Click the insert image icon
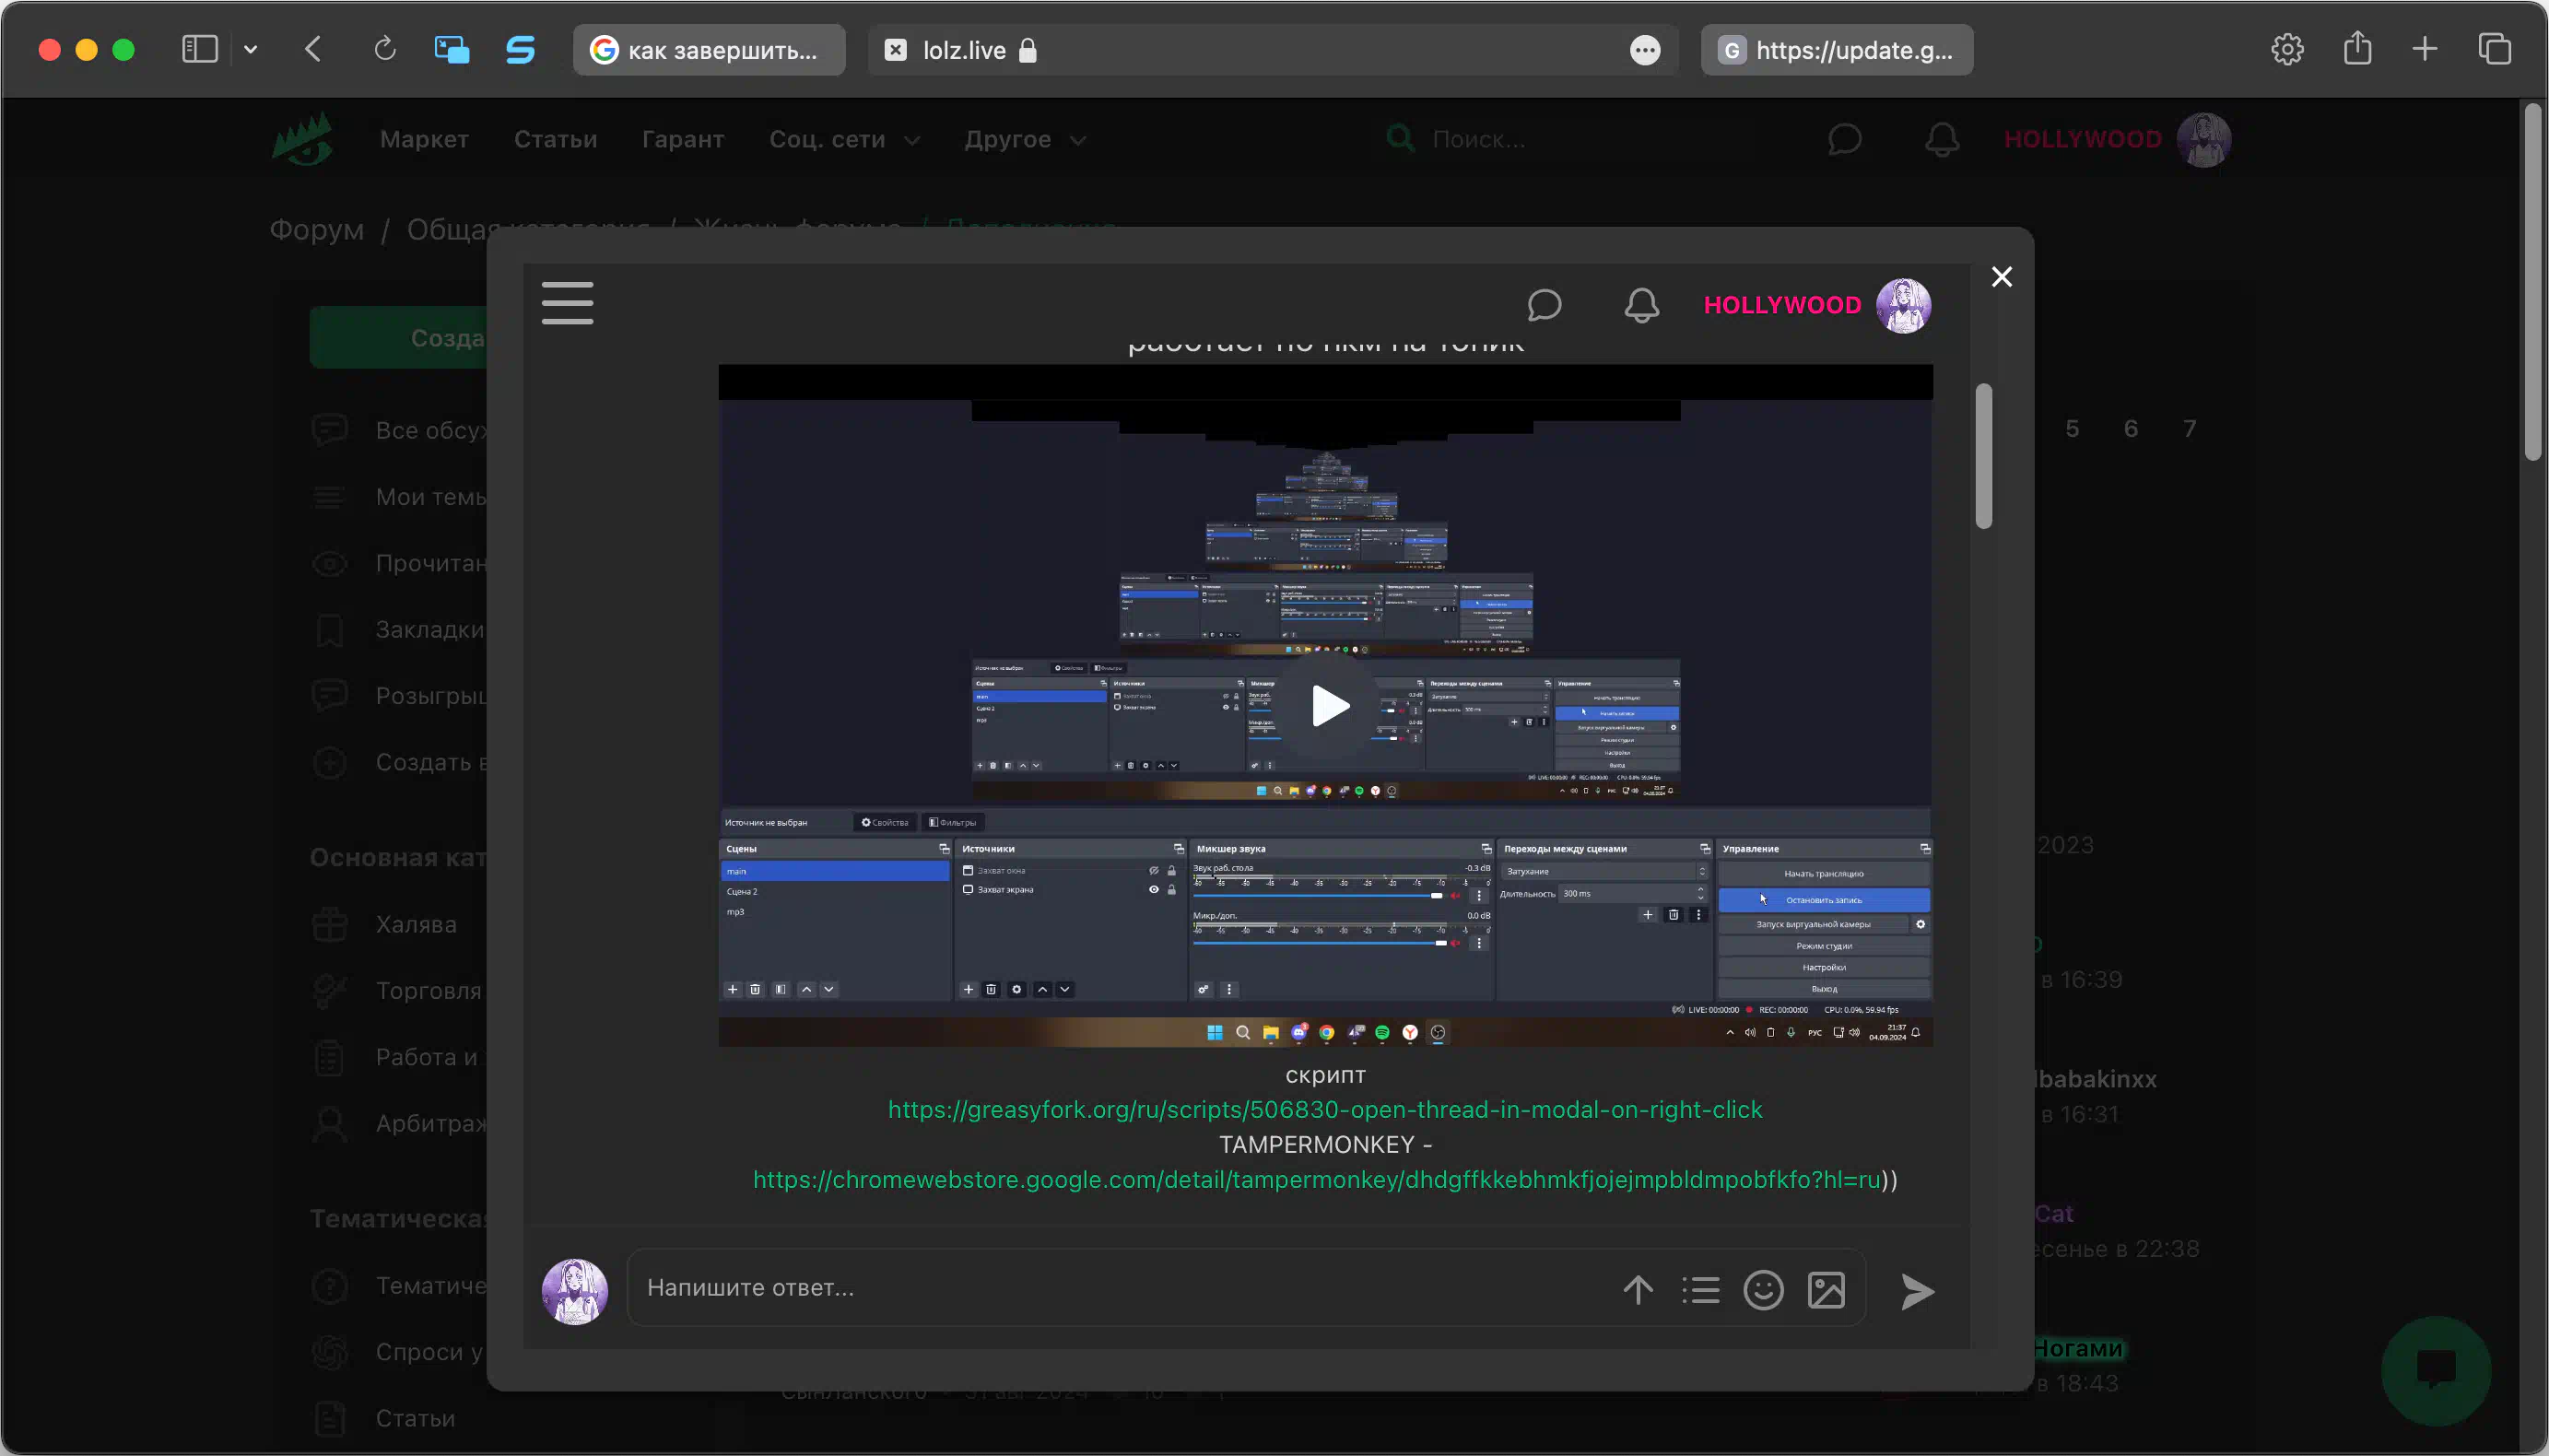The height and width of the screenshot is (1456, 2549). coord(1826,1290)
